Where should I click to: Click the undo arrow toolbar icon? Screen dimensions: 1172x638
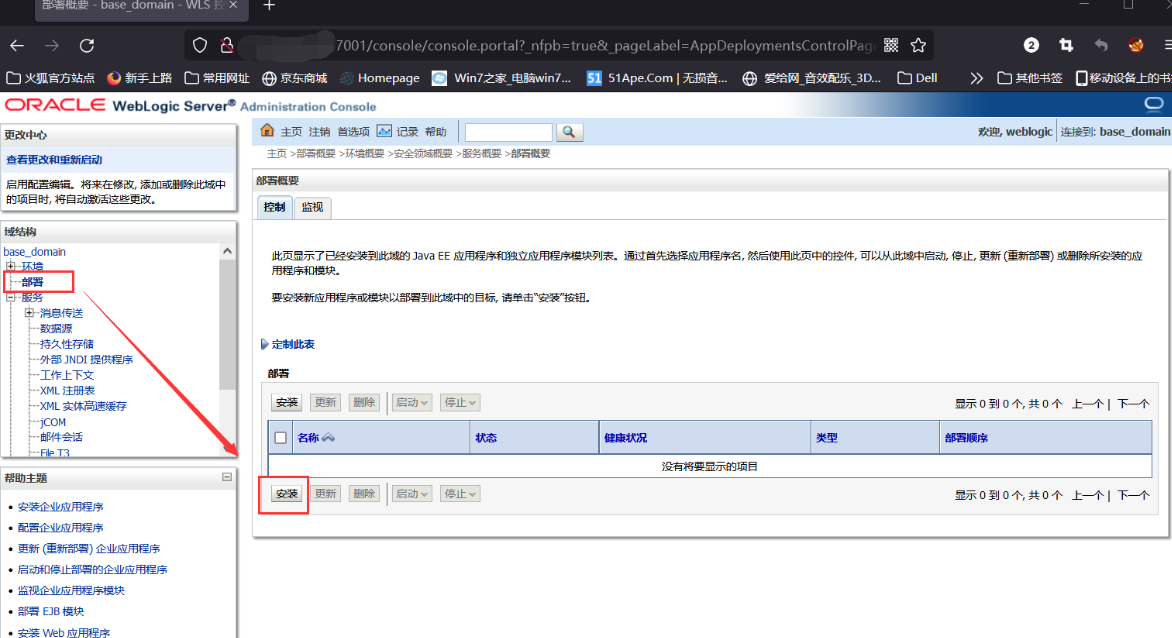click(x=1101, y=46)
